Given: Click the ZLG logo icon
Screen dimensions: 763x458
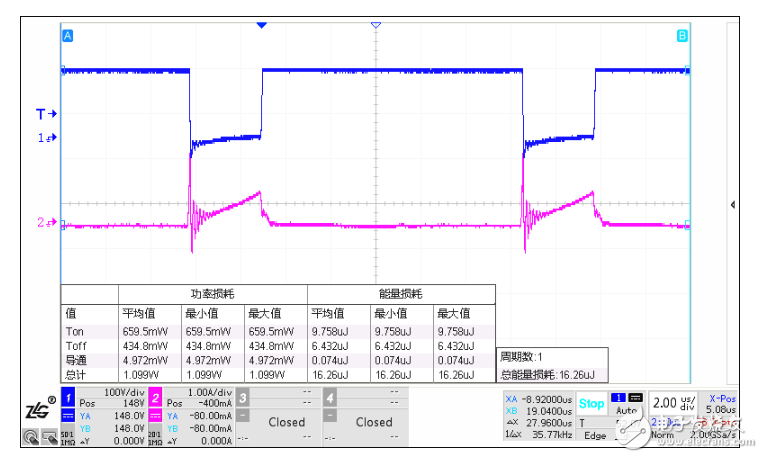Looking at the screenshot, I should 39,408.
